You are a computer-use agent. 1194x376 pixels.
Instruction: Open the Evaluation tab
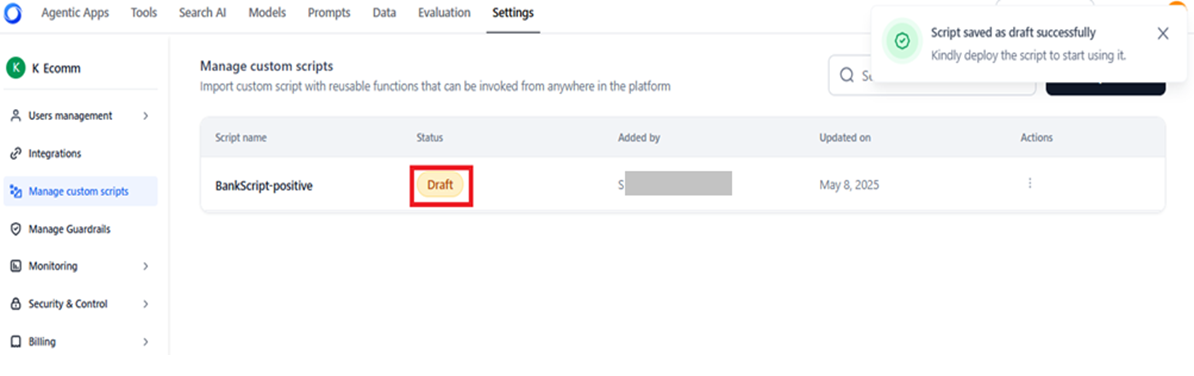pos(444,13)
